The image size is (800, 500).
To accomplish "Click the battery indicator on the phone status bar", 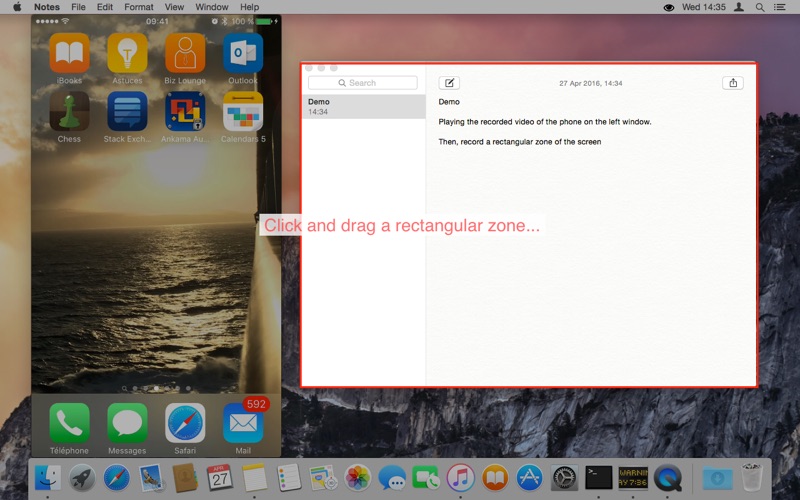I will [x=265, y=21].
